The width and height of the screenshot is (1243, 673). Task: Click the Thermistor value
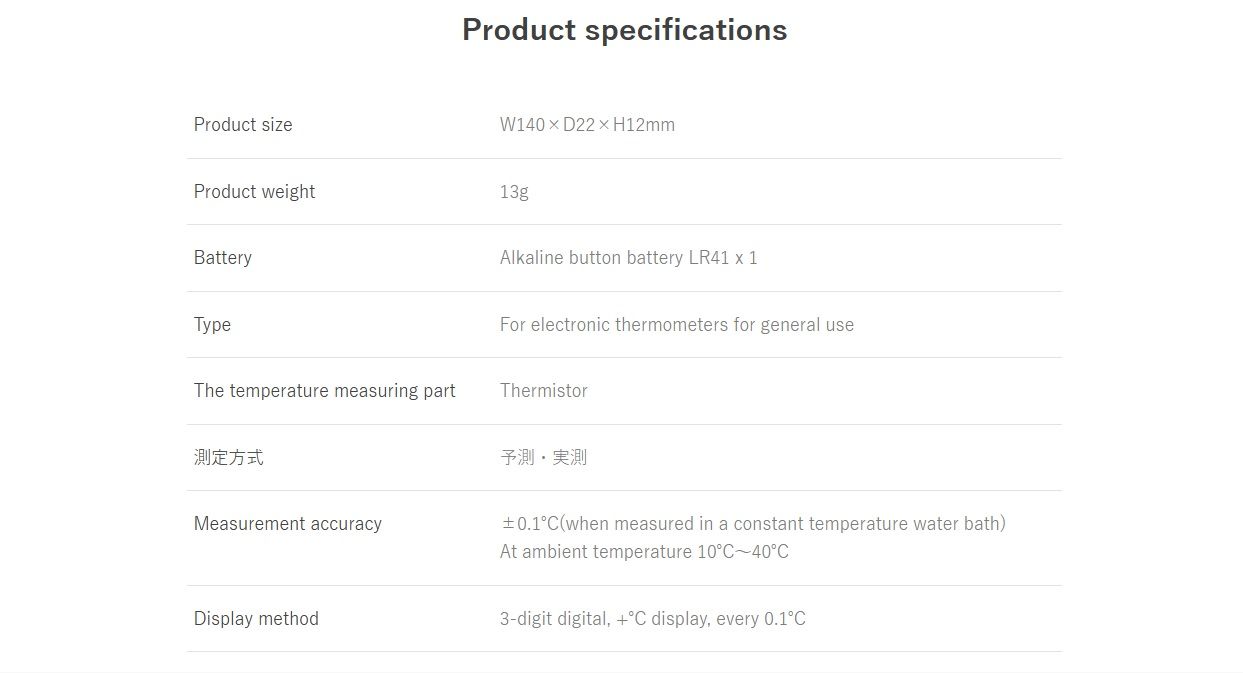pyautogui.click(x=544, y=391)
